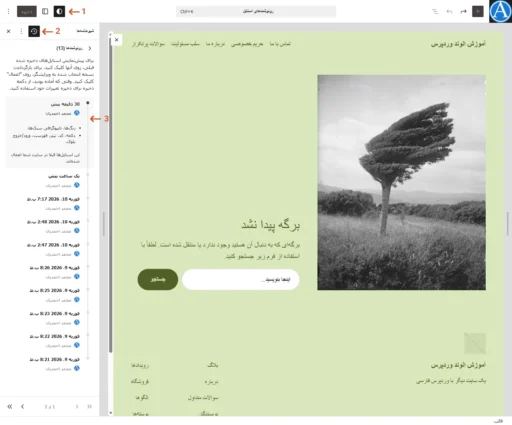Viewport: 512px width, 425px height.
Task: Go back using chevron beside رونوشت‌ها (13)
Action: click(90, 48)
